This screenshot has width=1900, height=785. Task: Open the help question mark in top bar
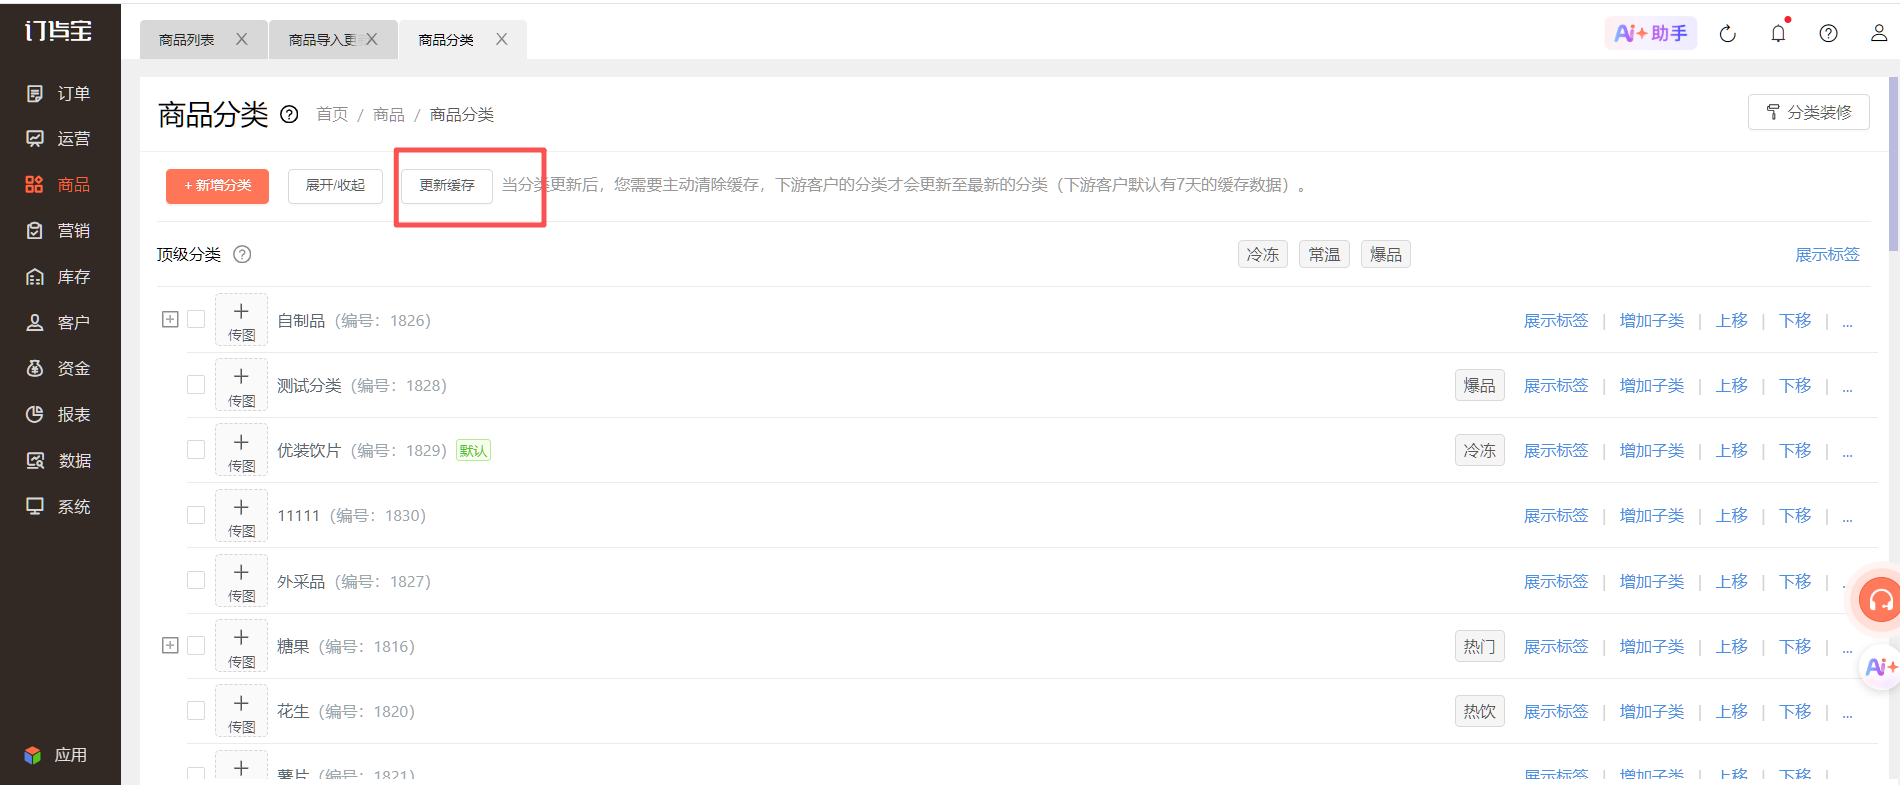point(1828,34)
